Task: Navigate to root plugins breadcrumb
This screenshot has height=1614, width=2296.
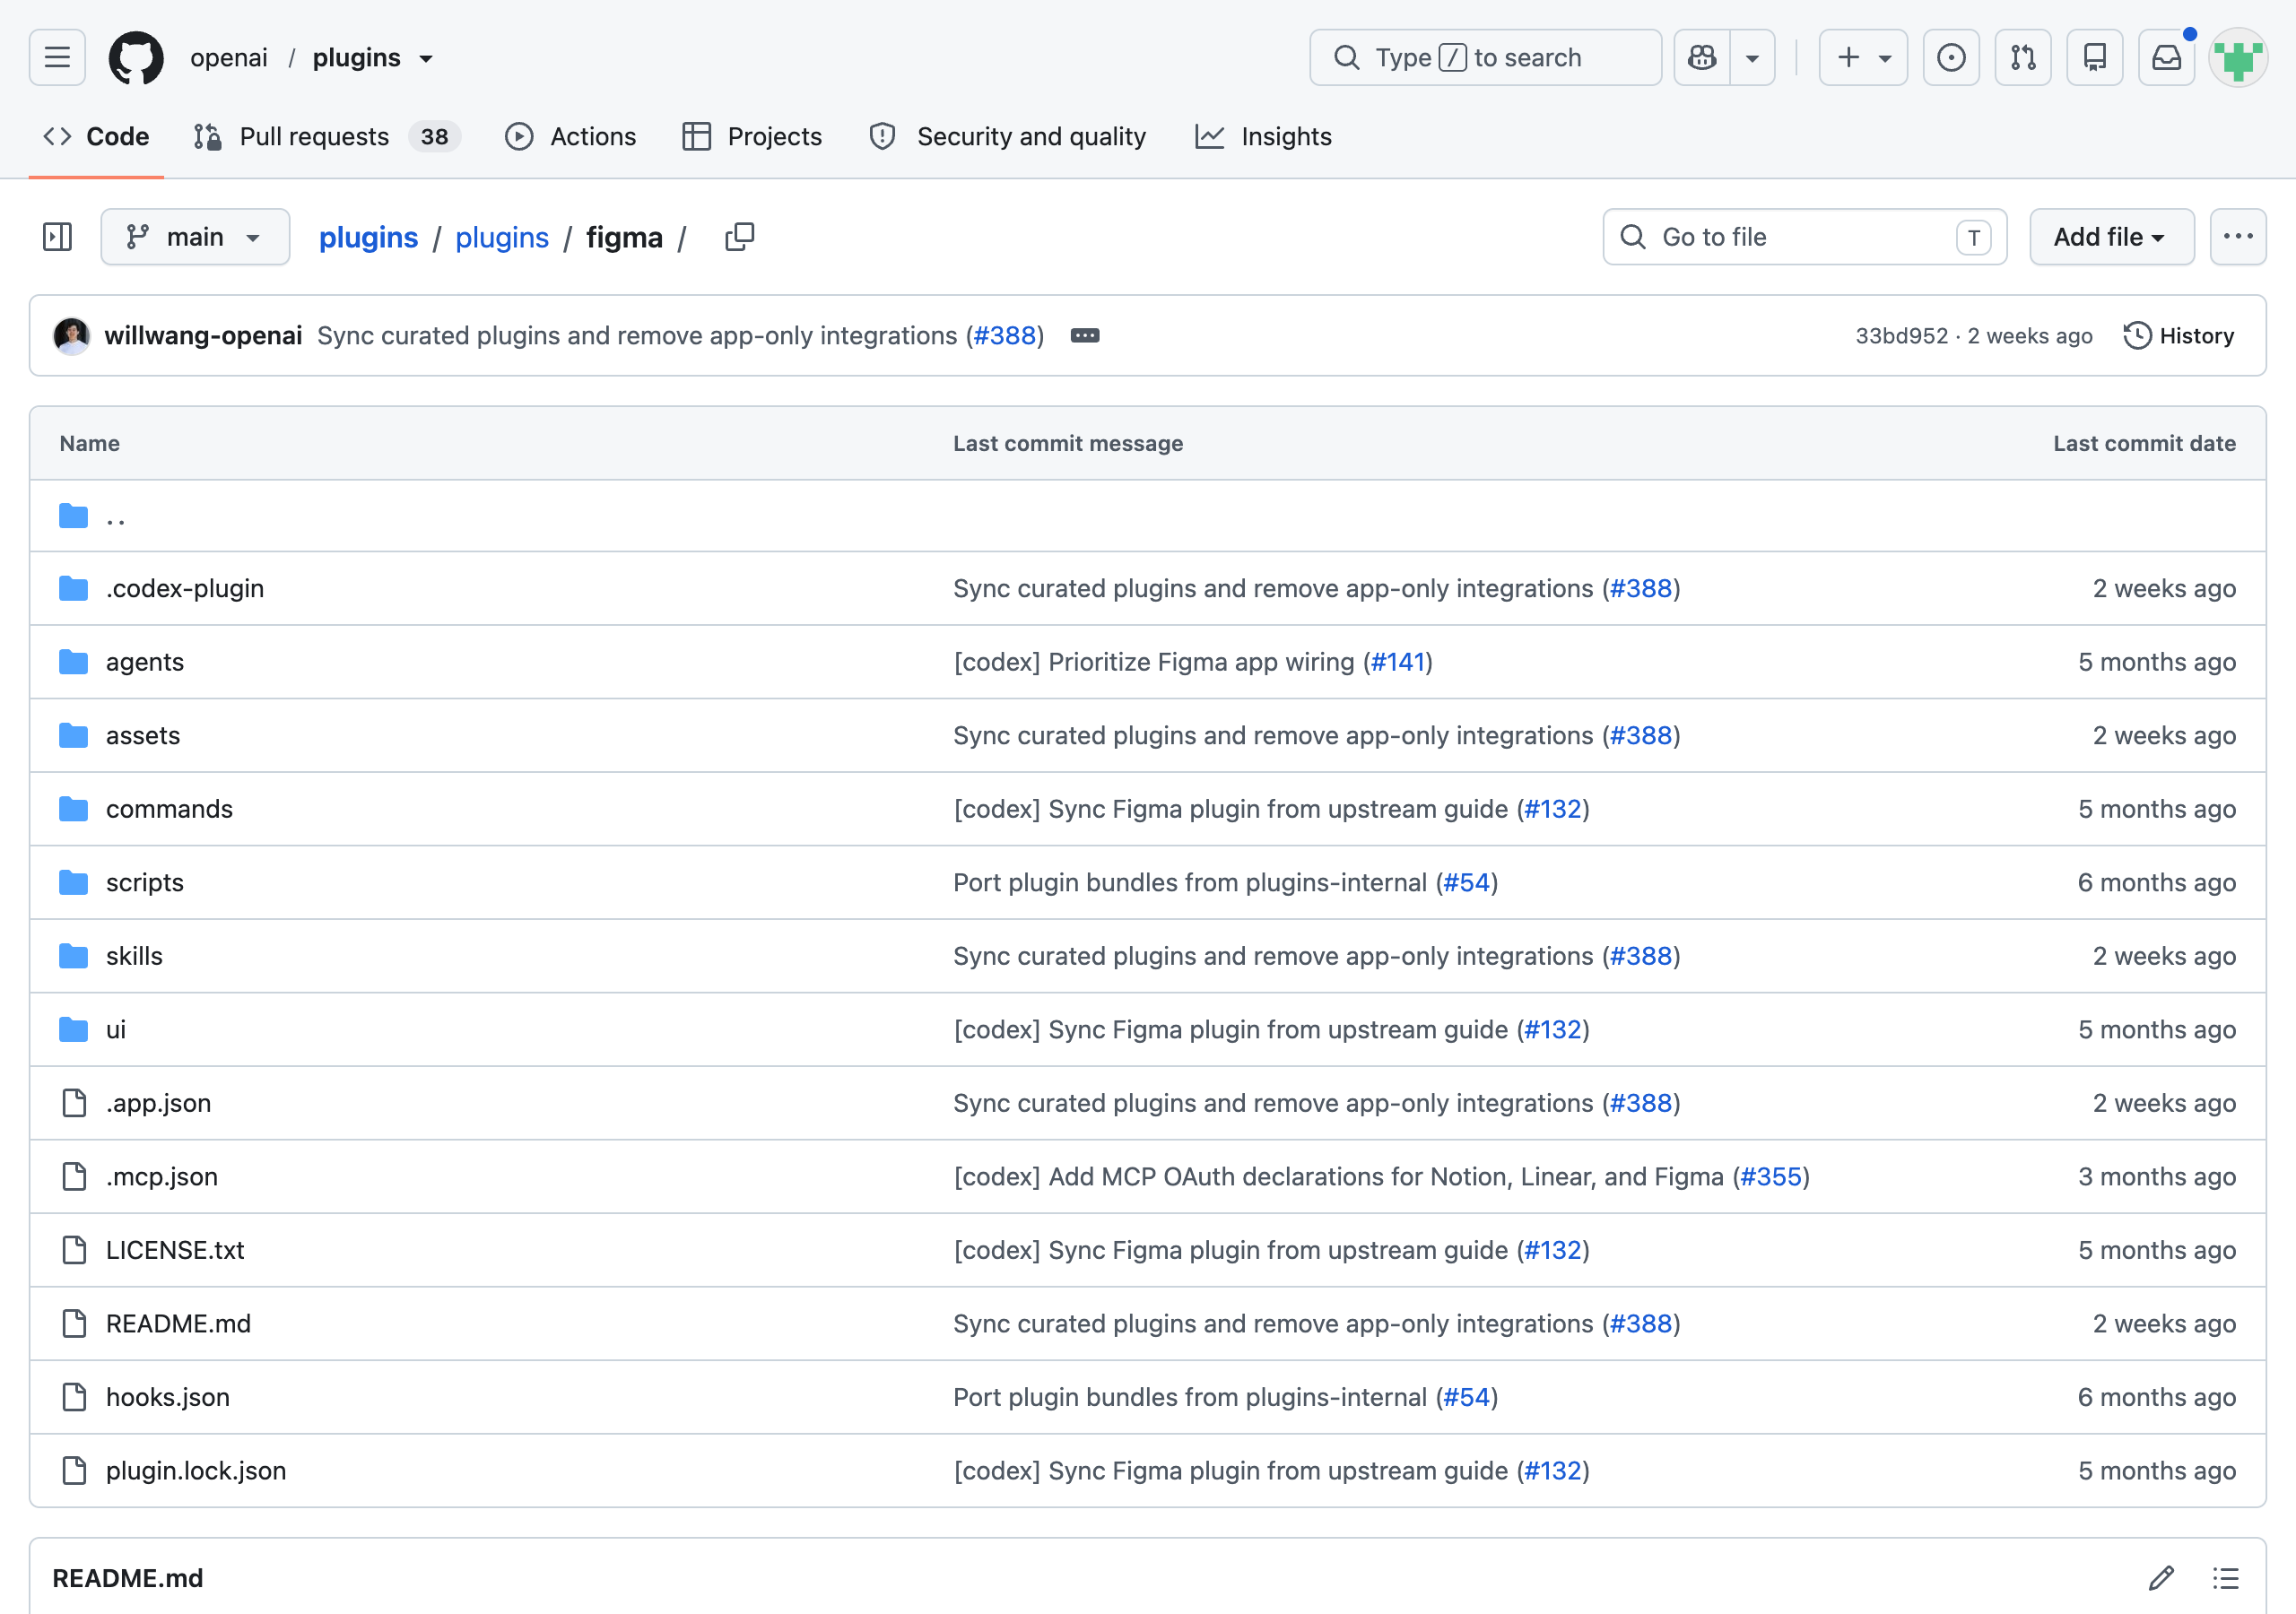Action: [368, 237]
